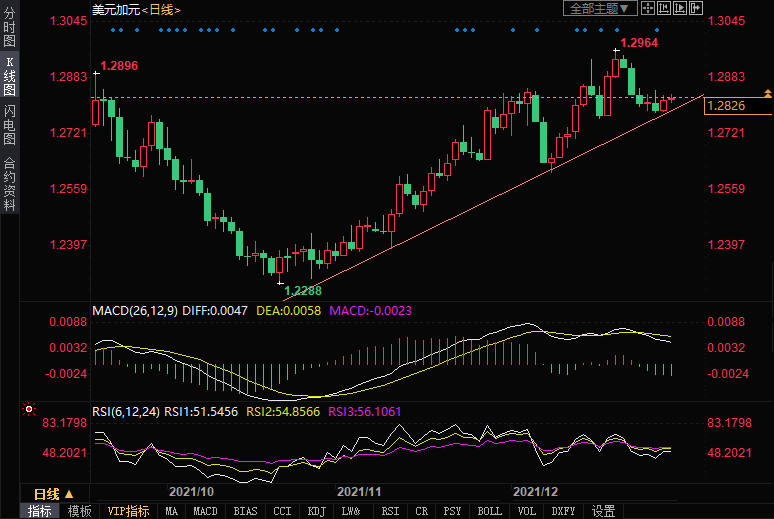Click the crosshair cursor icon in top toolbar
This screenshot has height=519, width=774.
click(647, 8)
